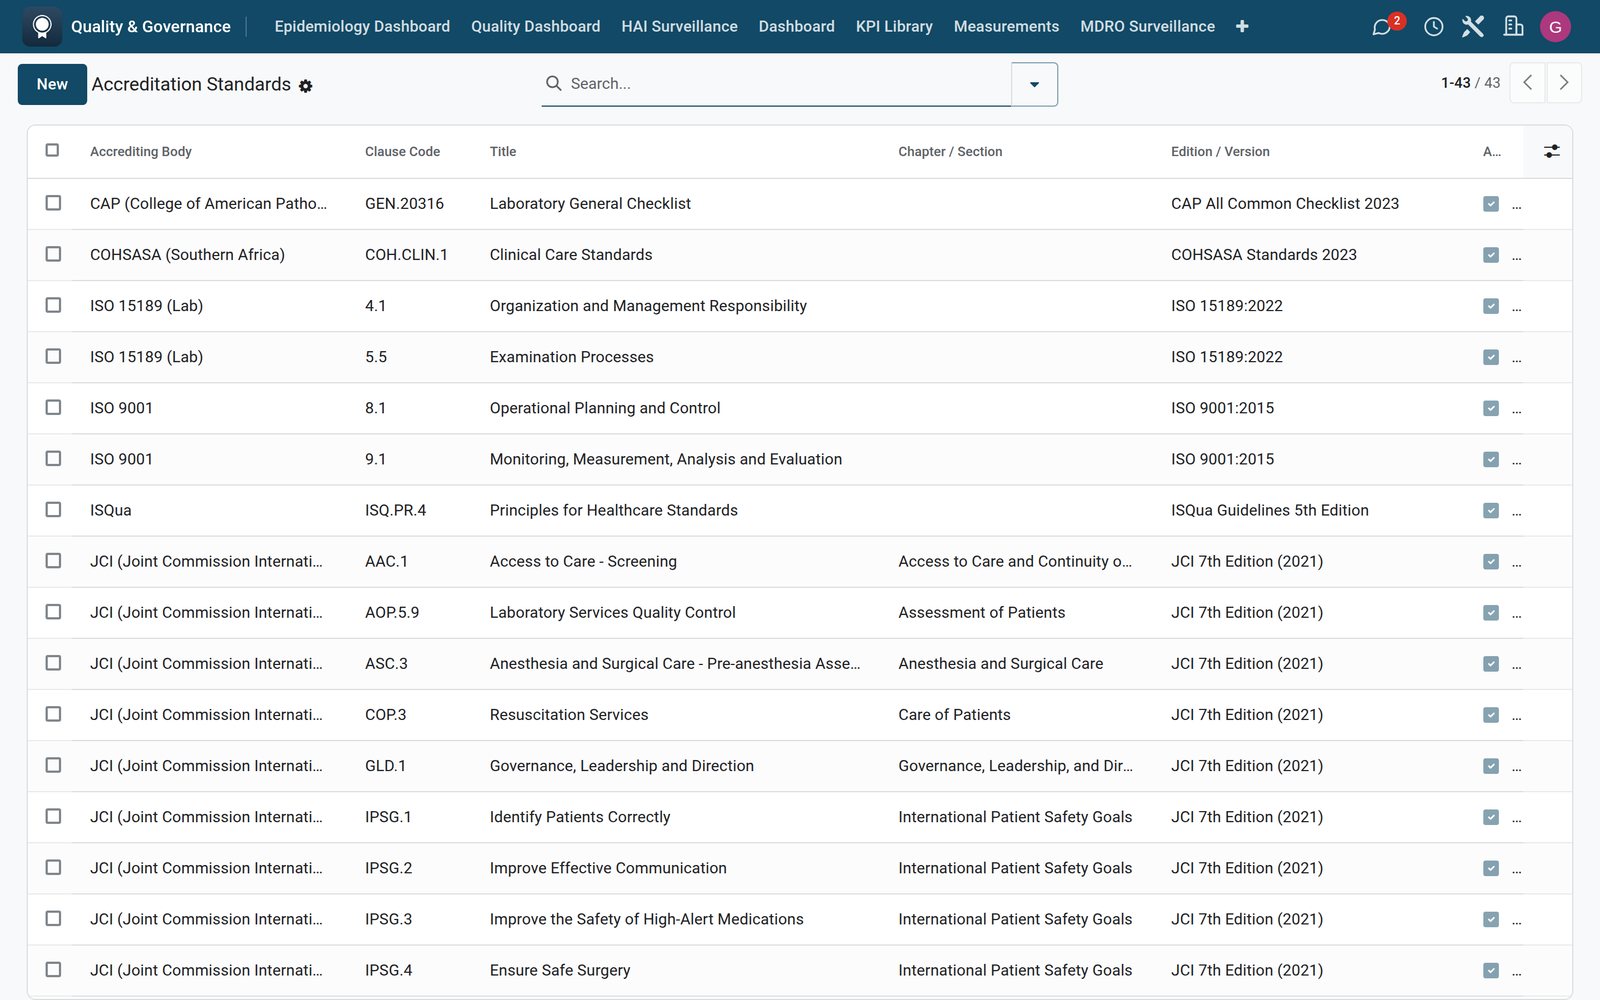Expand the search options dropdown arrow

1034,84
